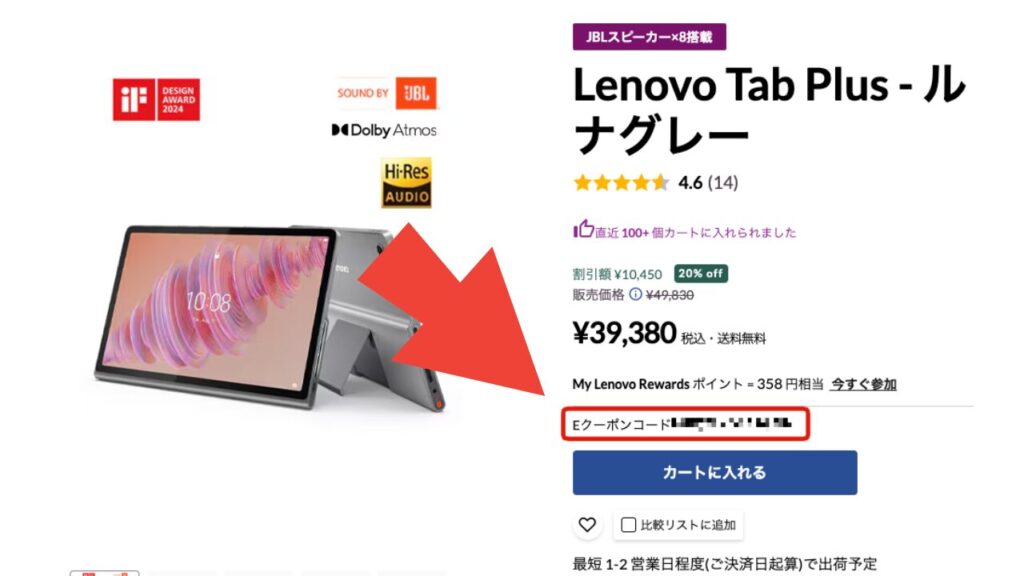Check the 比較リストに追加 checkbox
Screen dimensions: 1024x576
(628, 524)
